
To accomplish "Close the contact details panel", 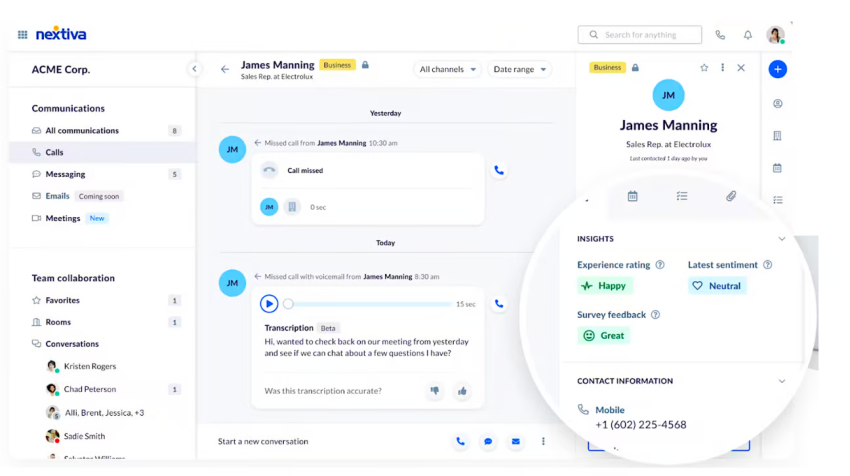I will (741, 68).
